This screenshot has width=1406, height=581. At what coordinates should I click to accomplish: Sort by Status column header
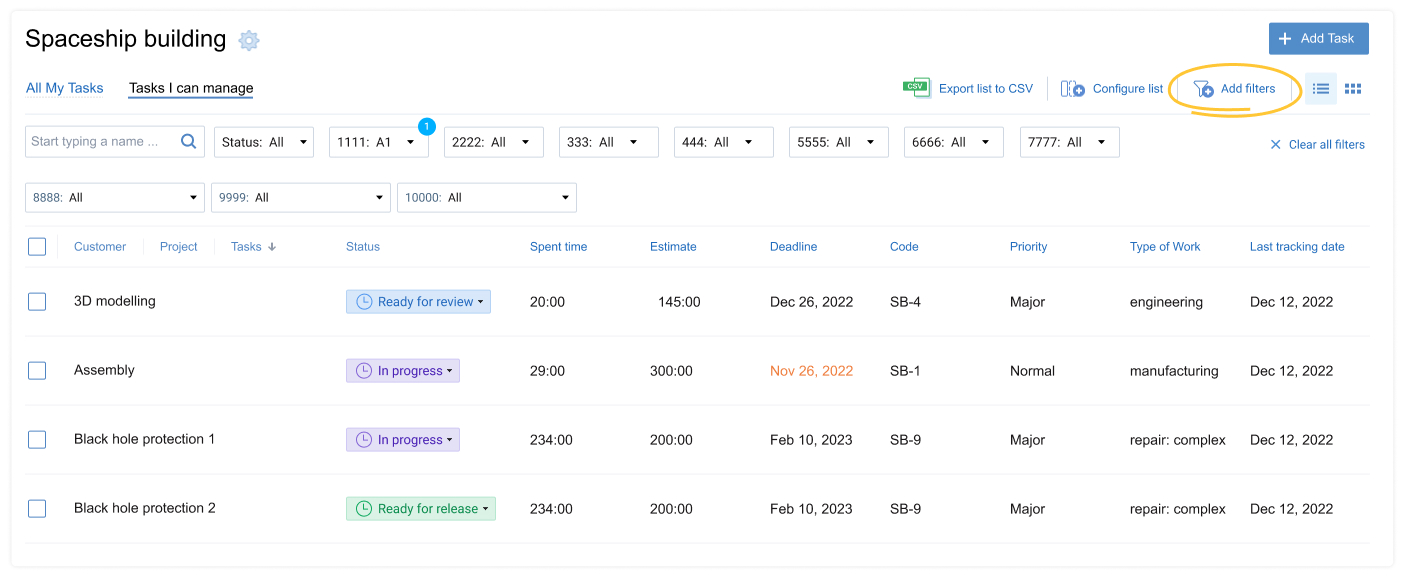[x=363, y=247]
